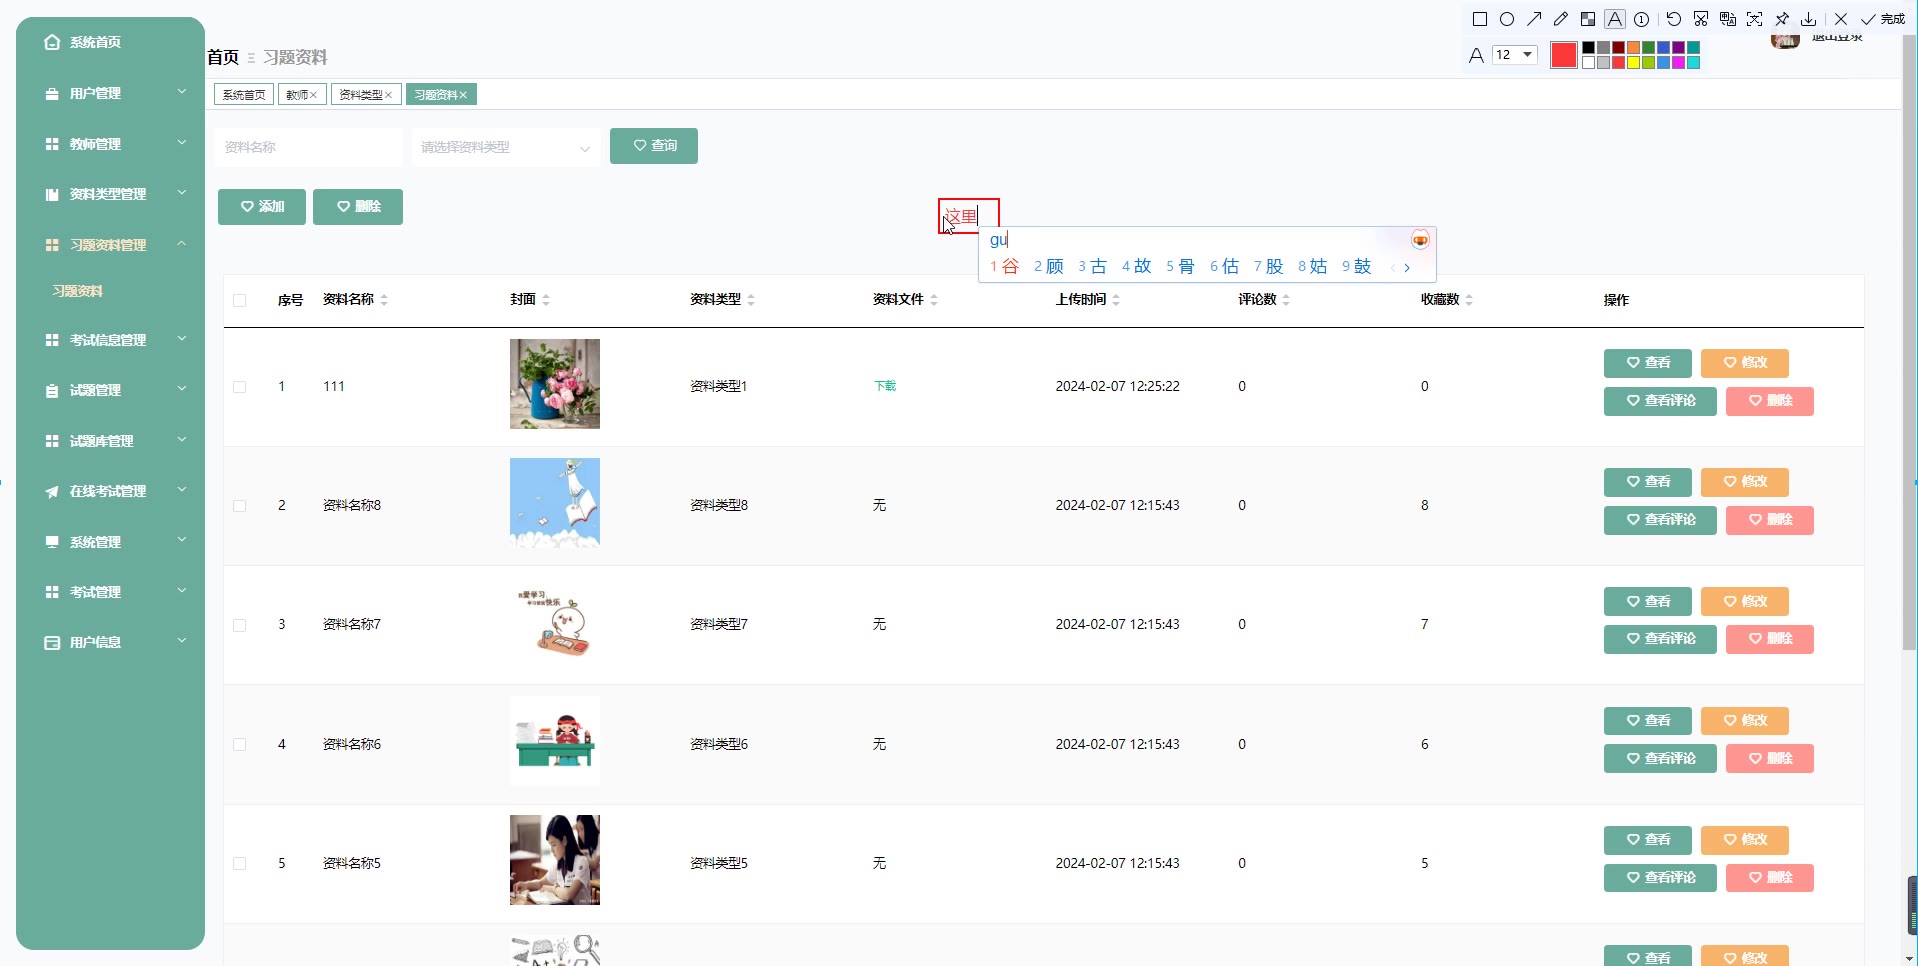Click the emoji icon in IME candidate bar
1918x966 pixels.
1420,240
